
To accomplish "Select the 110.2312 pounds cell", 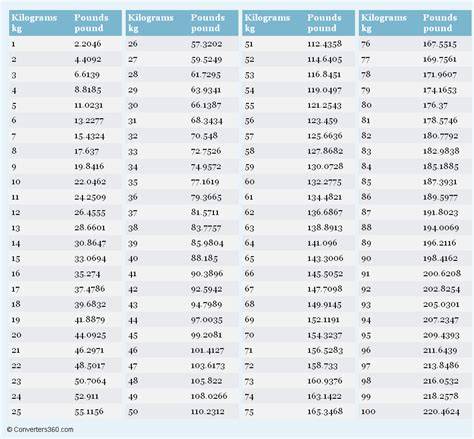I will point(207,412).
